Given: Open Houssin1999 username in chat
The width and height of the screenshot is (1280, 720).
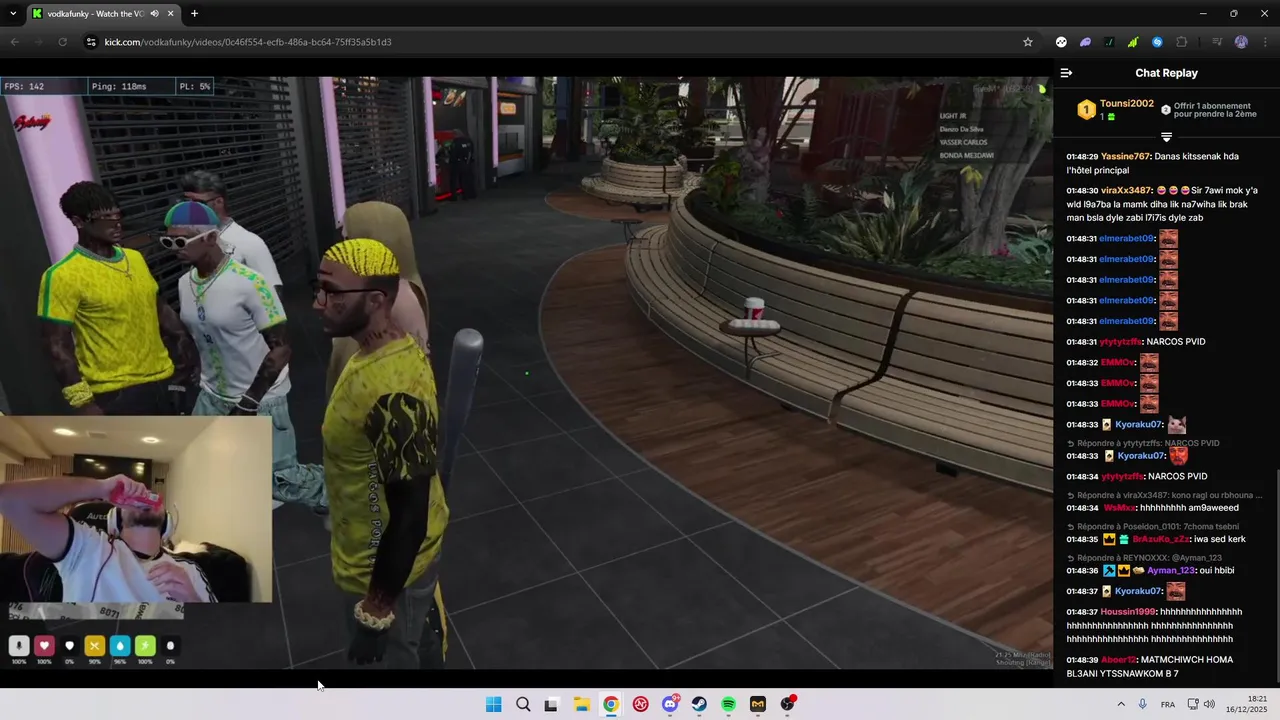Looking at the screenshot, I should (x=1127, y=612).
